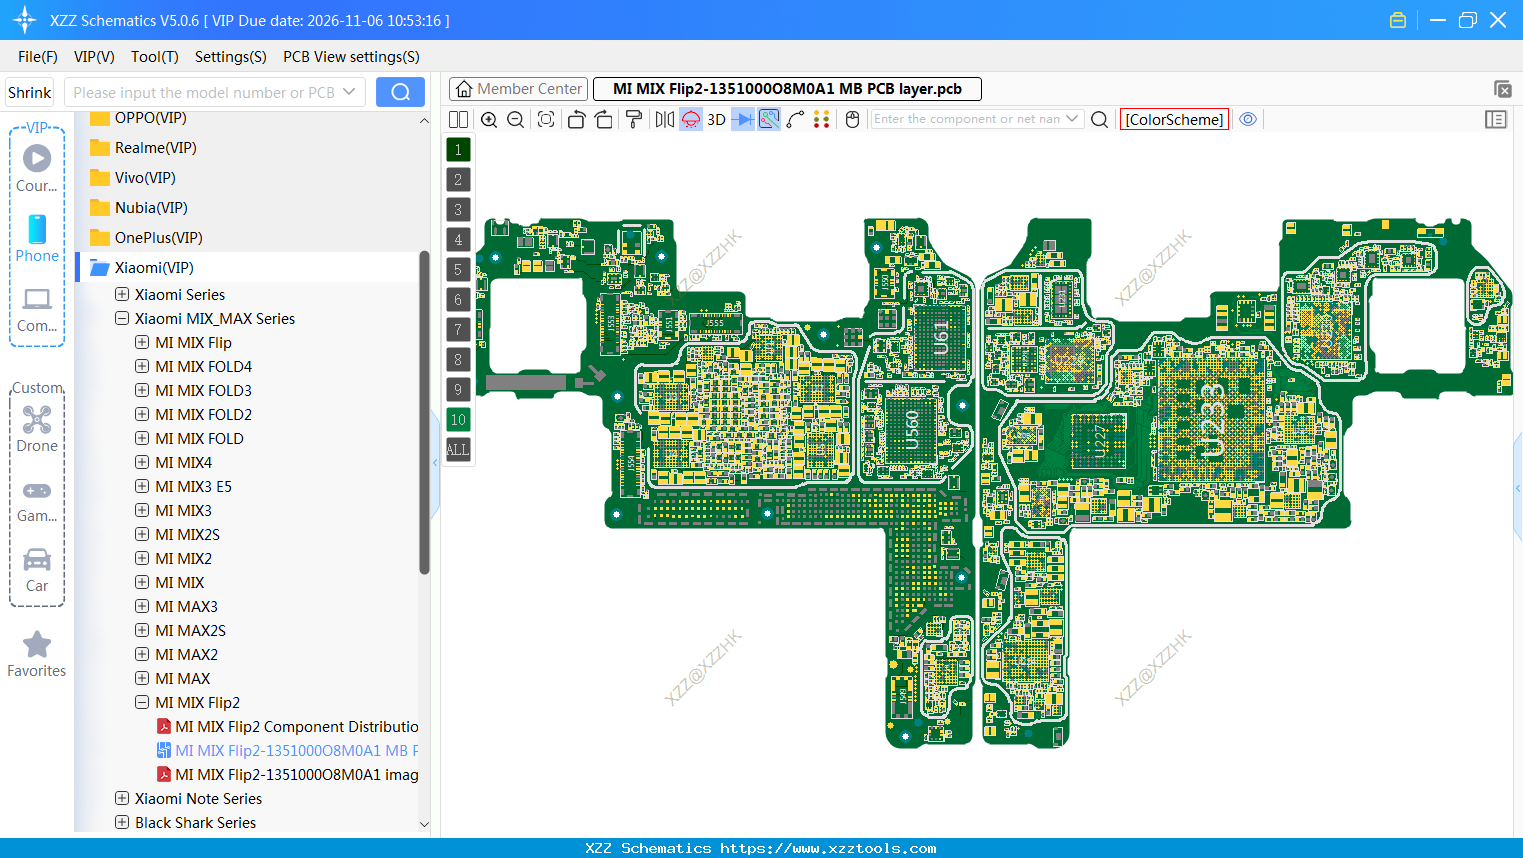The width and height of the screenshot is (1523, 858).
Task: Click the Shrink button
Action: (29, 91)
